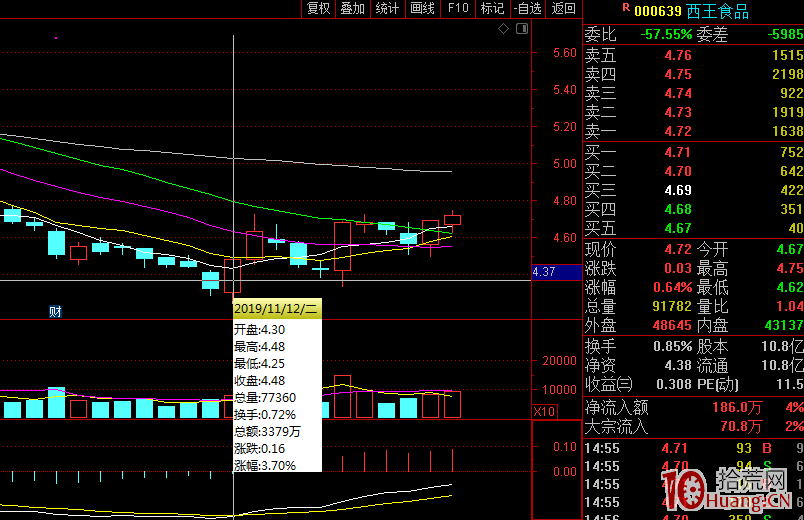Screen dimensions: 804x520
Task: Click the rightmost red volume bar
Action: point(452,405)
